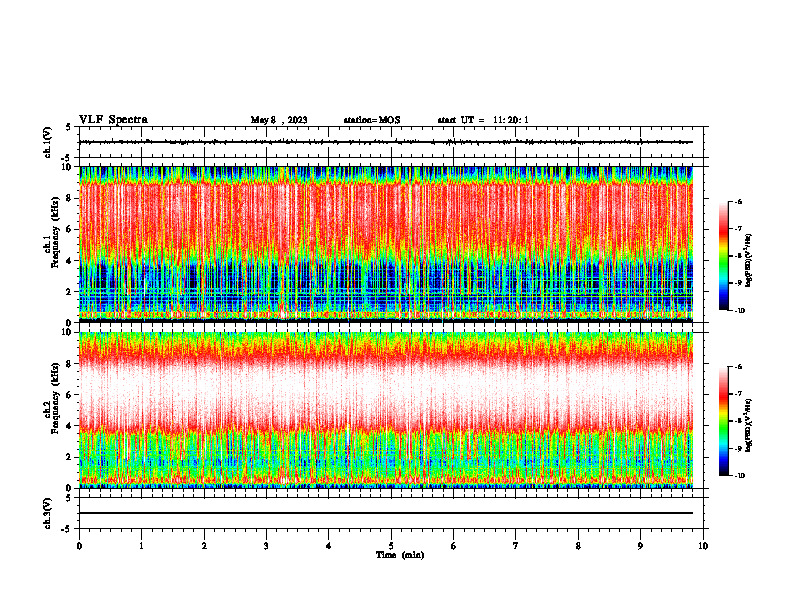792x612 pixels.
Task: Click time axis tick label "5"
Action: pos(391,546)
